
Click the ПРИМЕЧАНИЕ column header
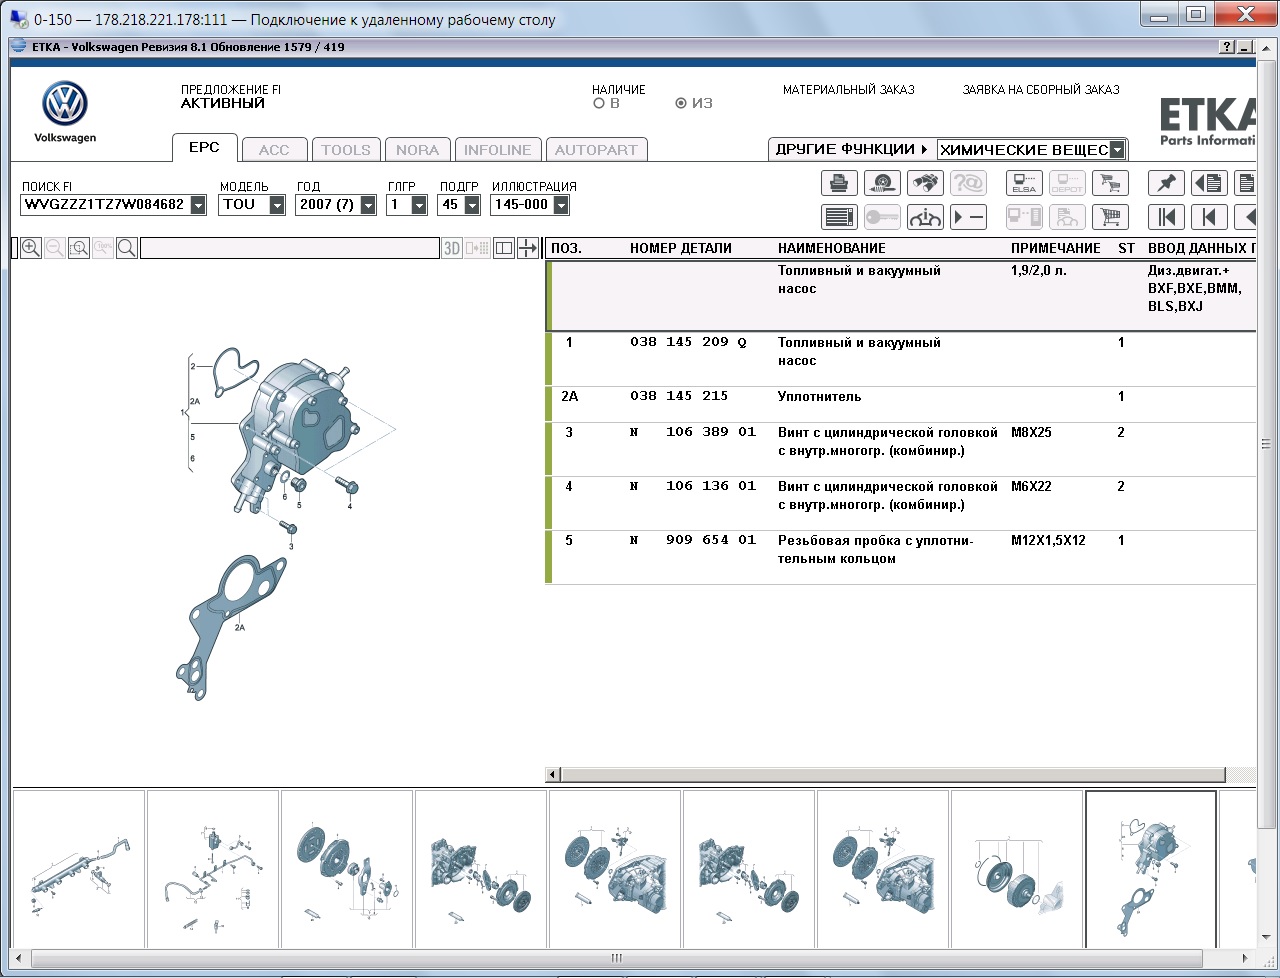click(1056, 248)
